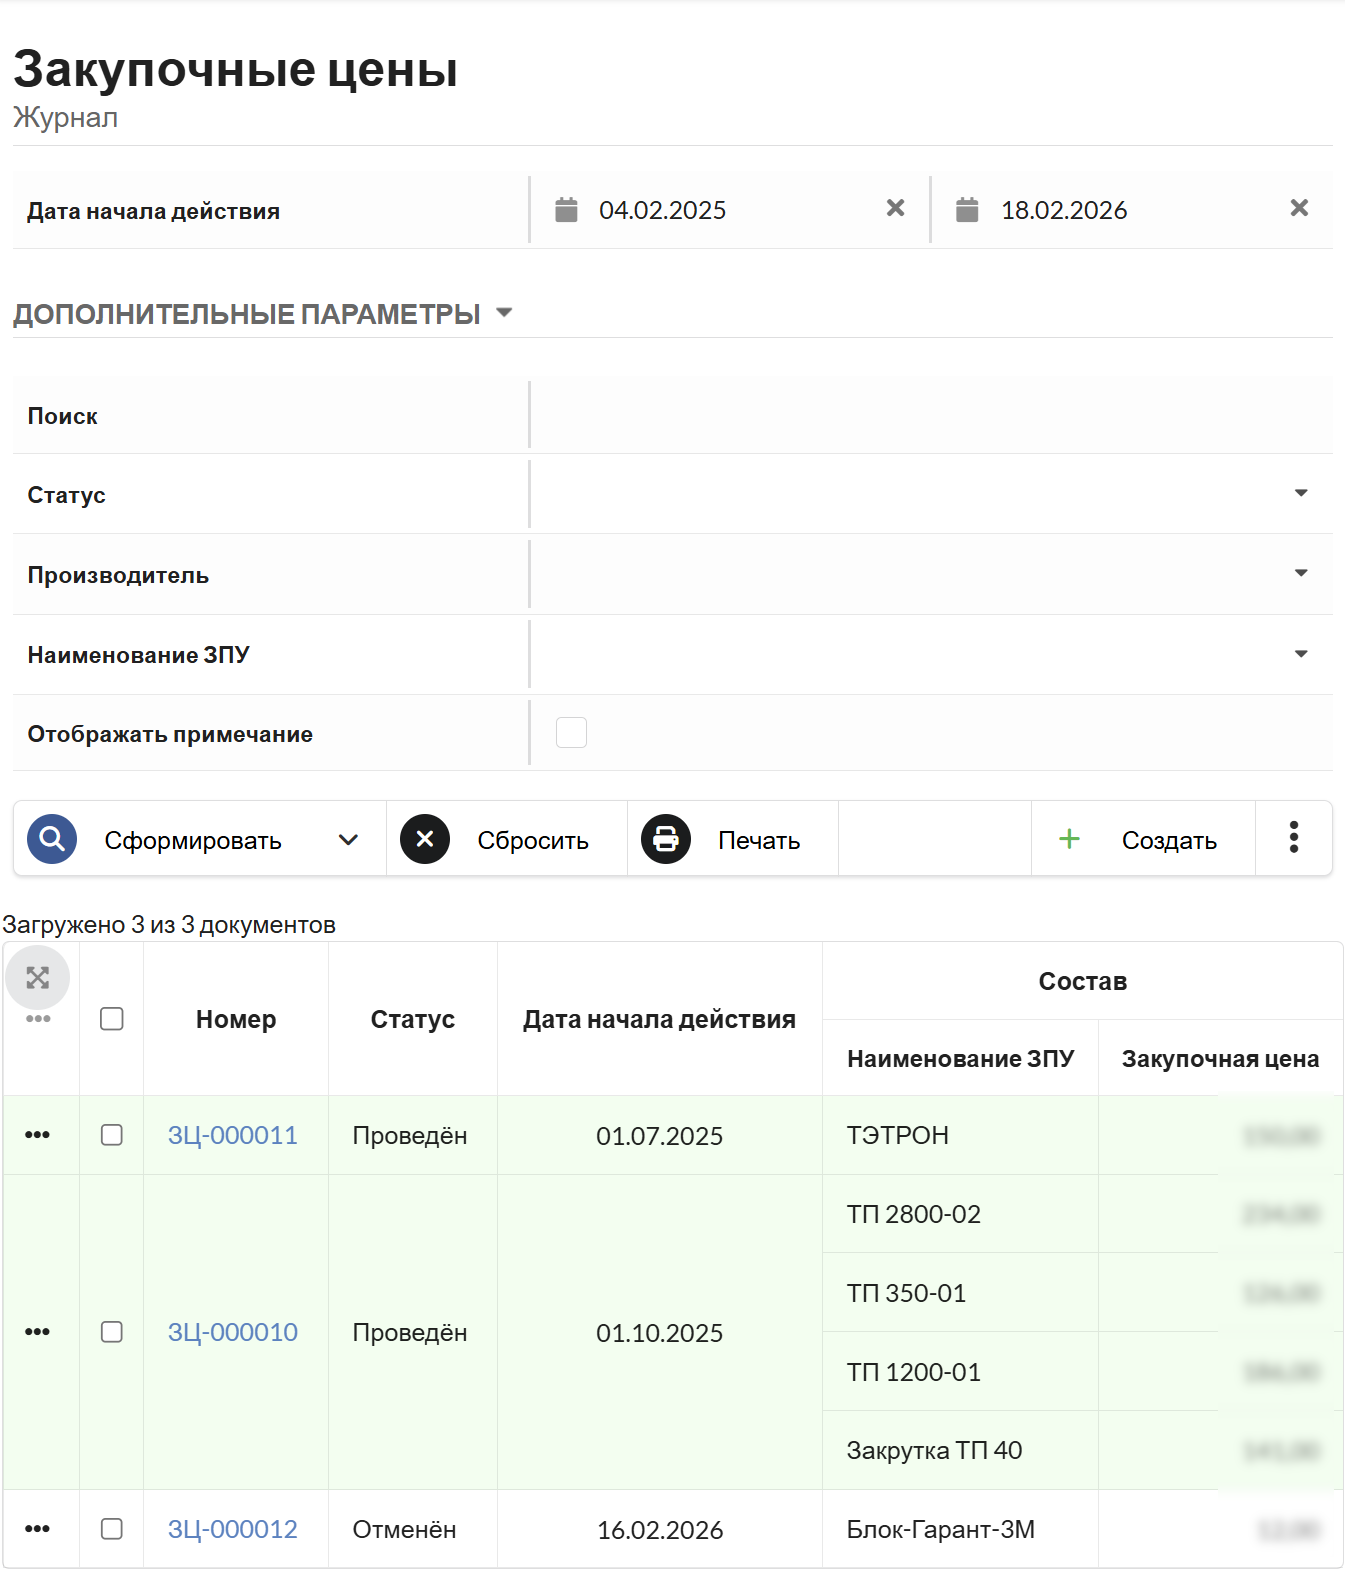Viewport: 1345px width, 1575px height.
Task: Toggle the Отображать примечание checkbox
Action: (x=571, y=733)
